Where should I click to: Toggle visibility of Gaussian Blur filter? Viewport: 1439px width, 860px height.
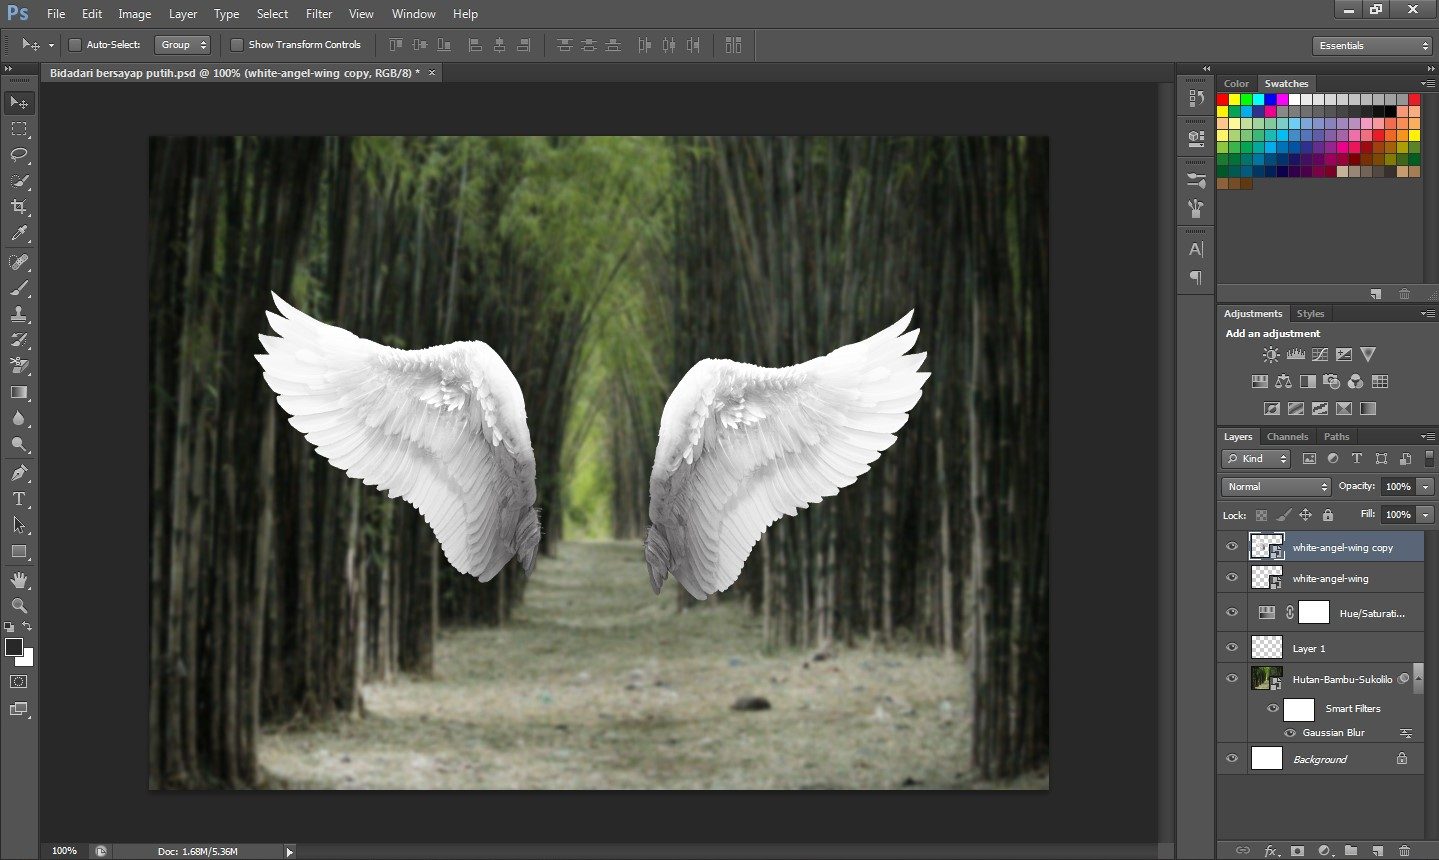coord(1290,733)
